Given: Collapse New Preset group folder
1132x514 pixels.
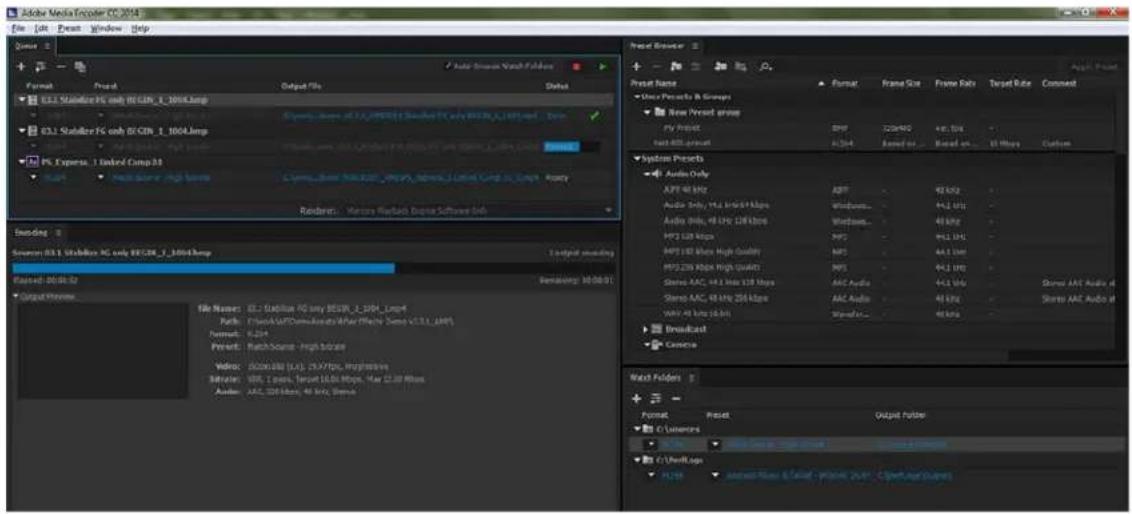Looking at the screenshot, I should [648, 112].
